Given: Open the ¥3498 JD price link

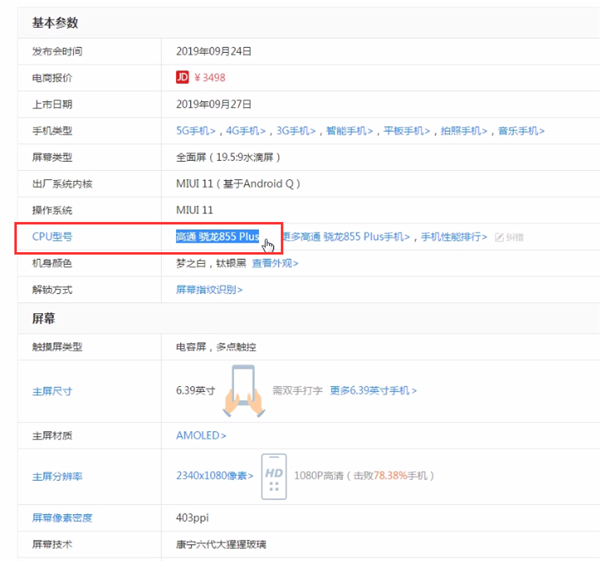Looking at the screenshot, I should click(210, 78).
